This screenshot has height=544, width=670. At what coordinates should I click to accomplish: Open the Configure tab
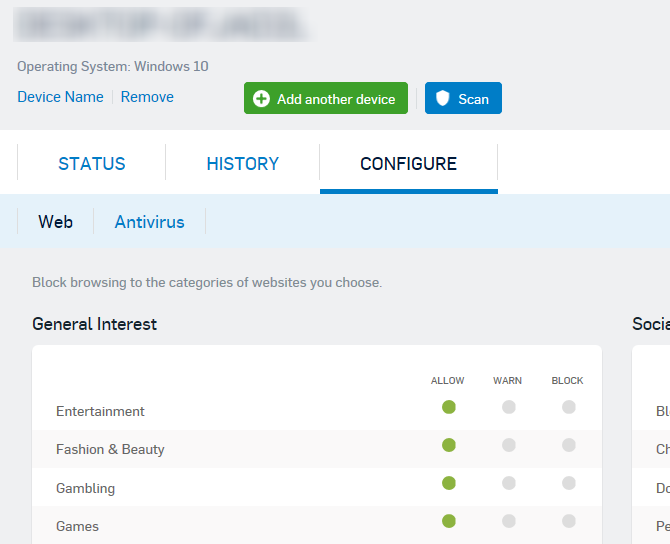tap(408, 164)
